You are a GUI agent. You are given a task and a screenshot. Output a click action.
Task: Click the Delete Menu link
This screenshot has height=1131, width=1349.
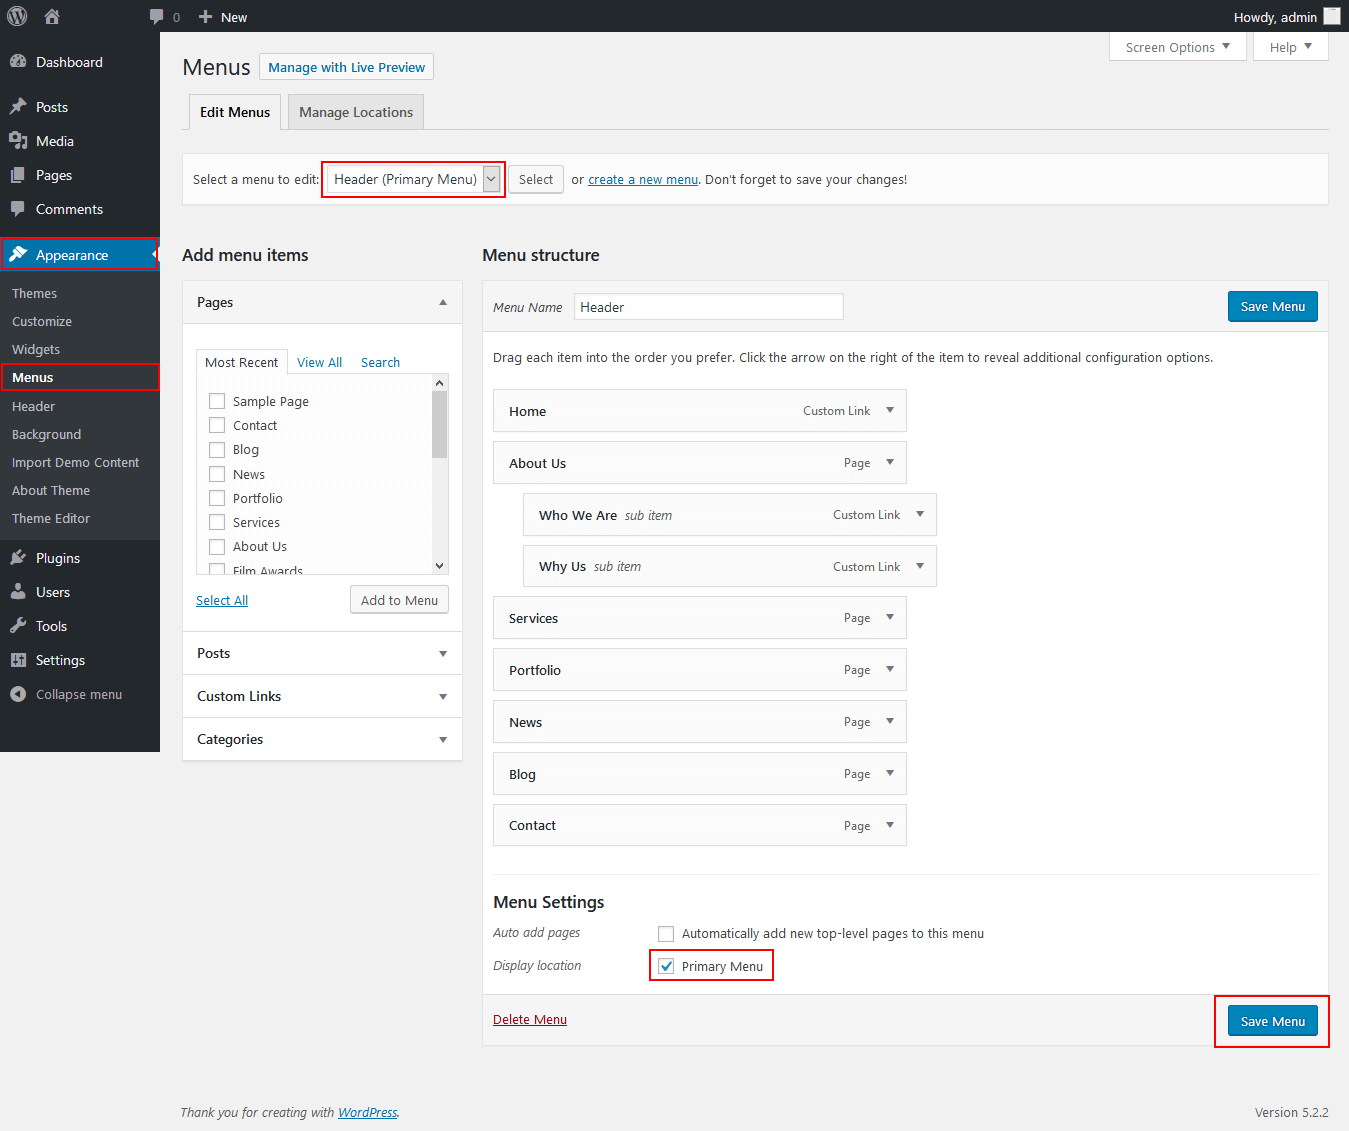tap(530, 1019)
